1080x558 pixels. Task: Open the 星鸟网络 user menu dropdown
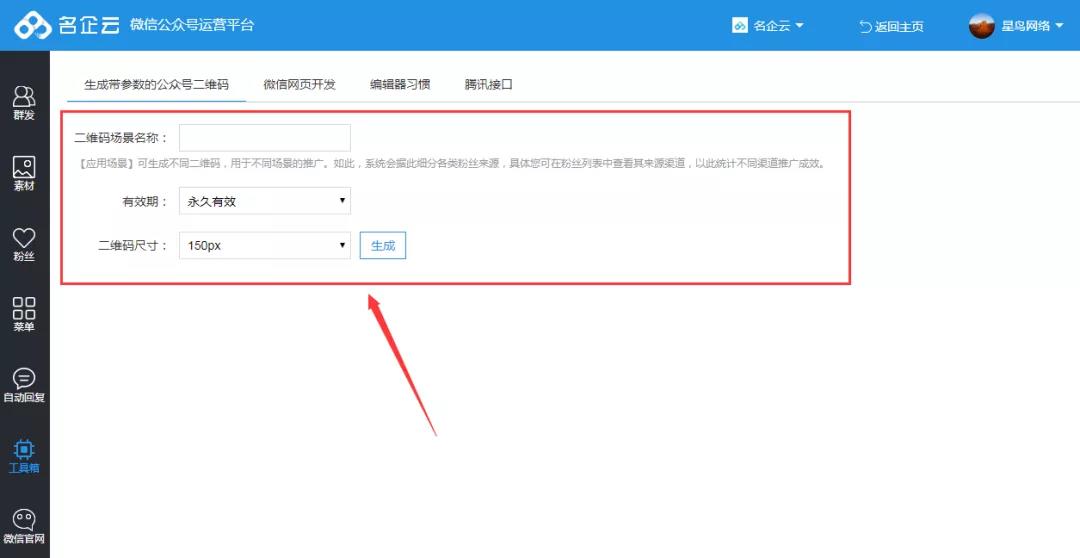pyautogui.click(x=1032, y=26)
